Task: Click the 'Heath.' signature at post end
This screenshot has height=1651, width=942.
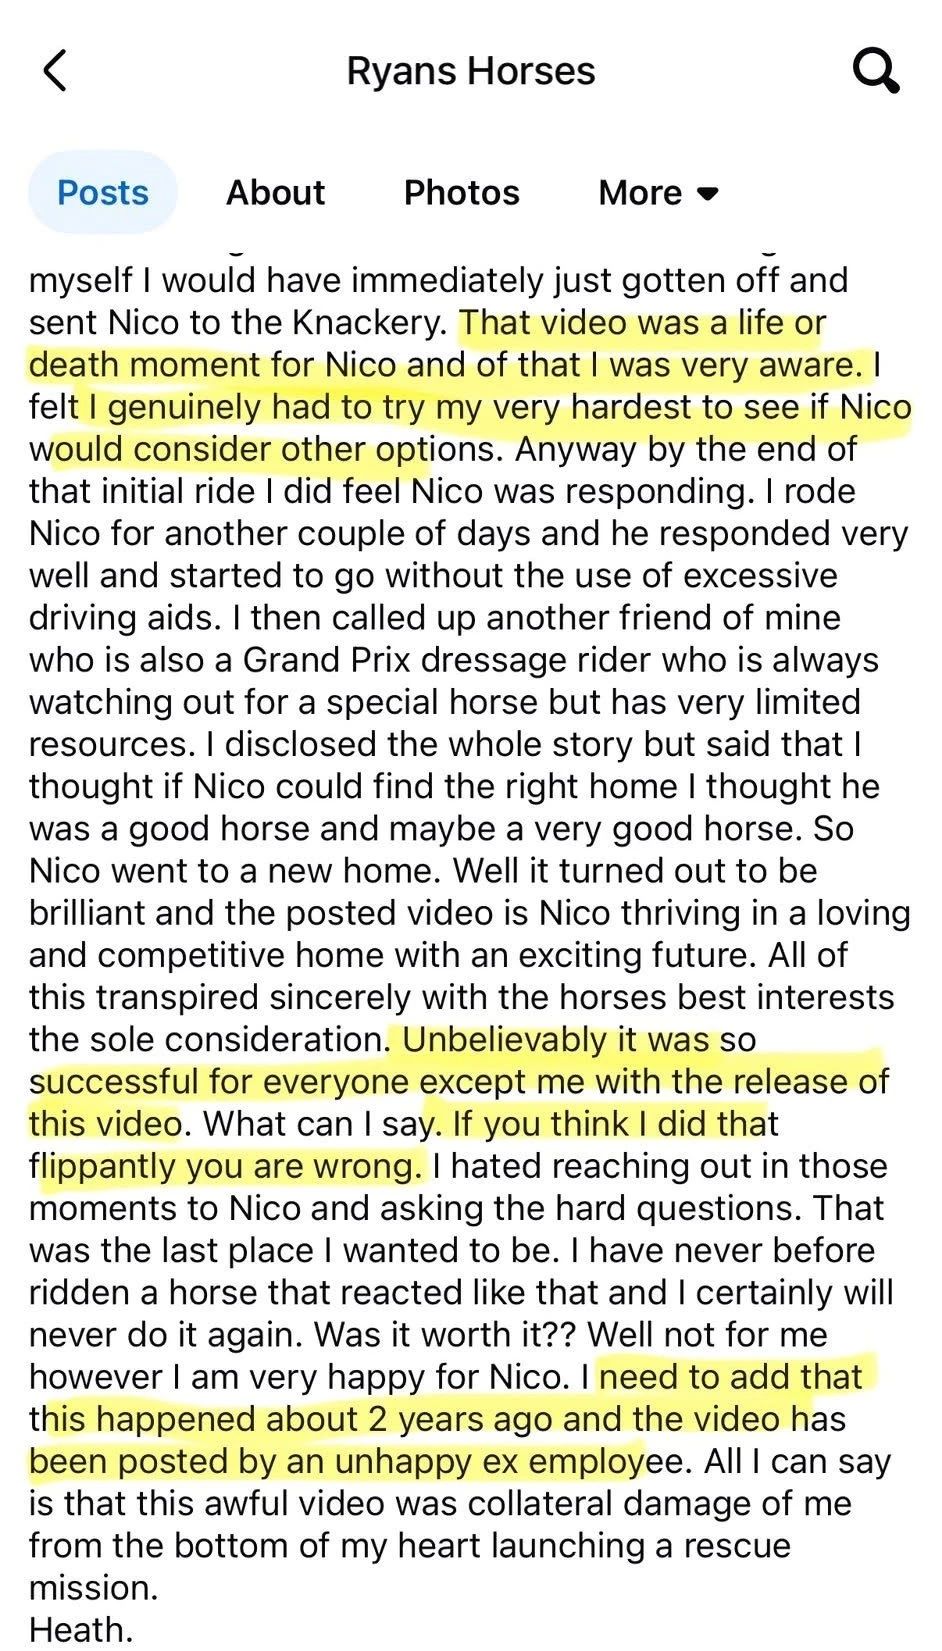Action: coord(80,1629)
